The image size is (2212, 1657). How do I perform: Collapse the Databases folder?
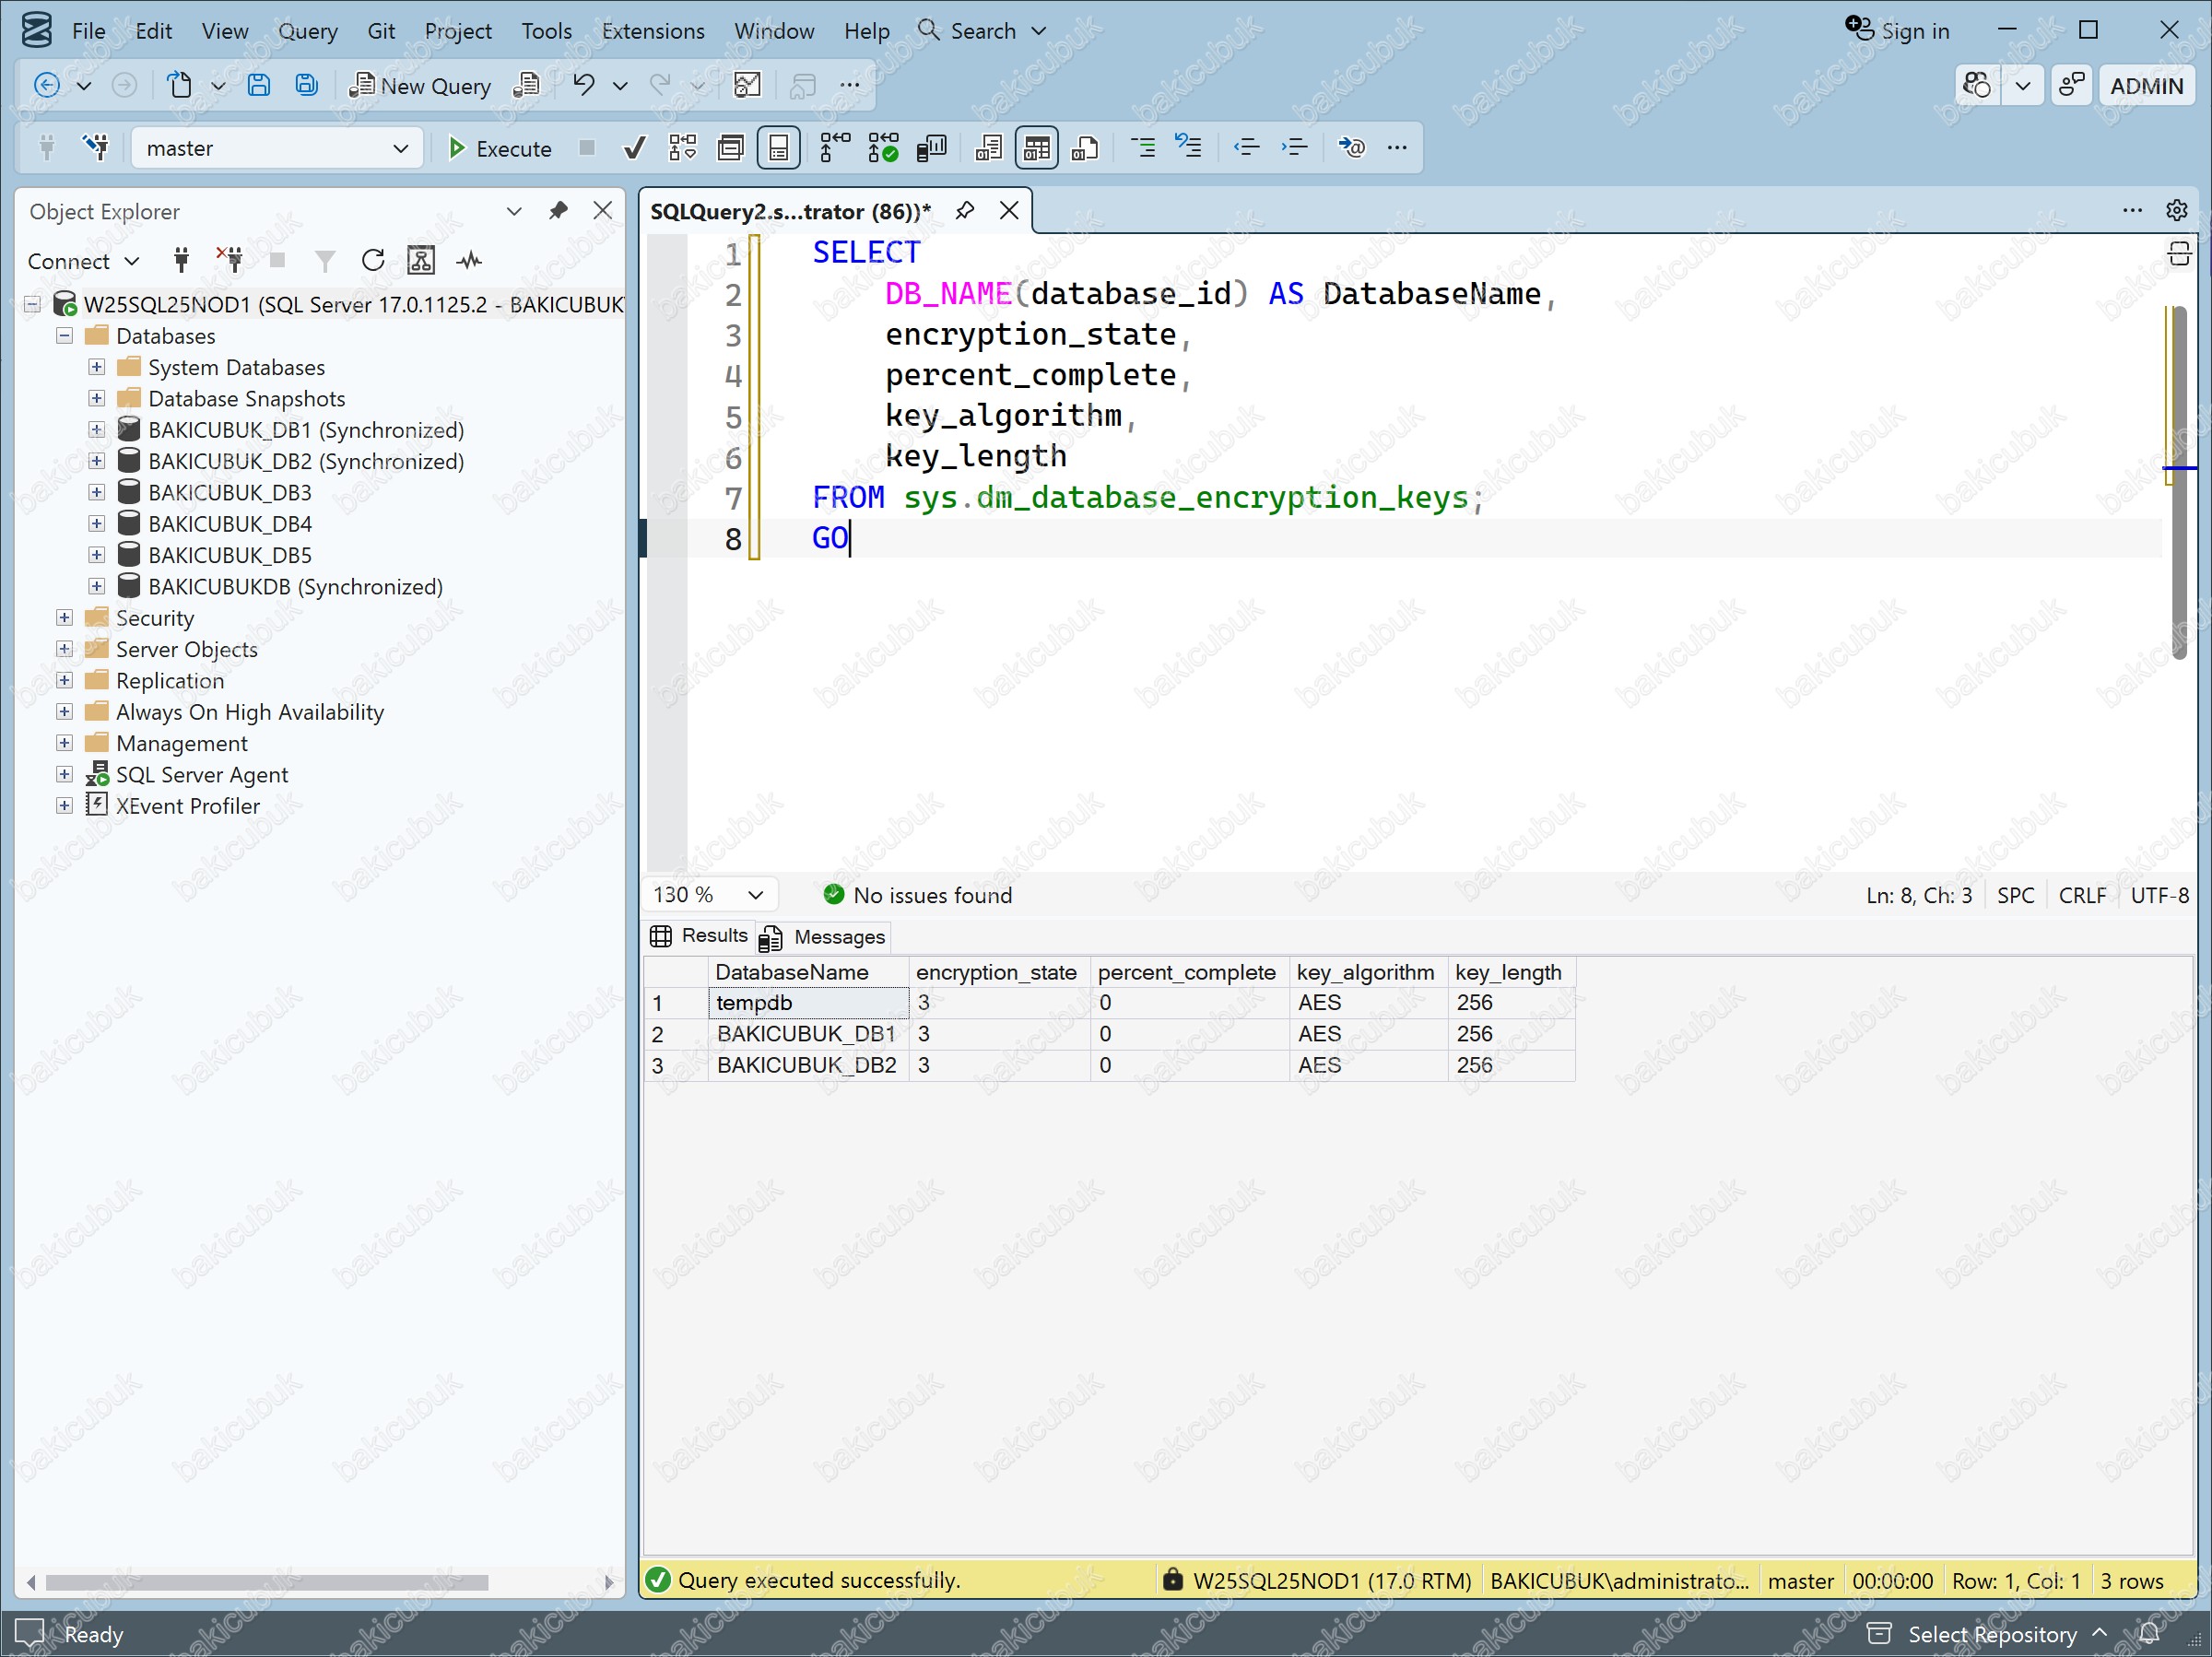pos(64,336)
